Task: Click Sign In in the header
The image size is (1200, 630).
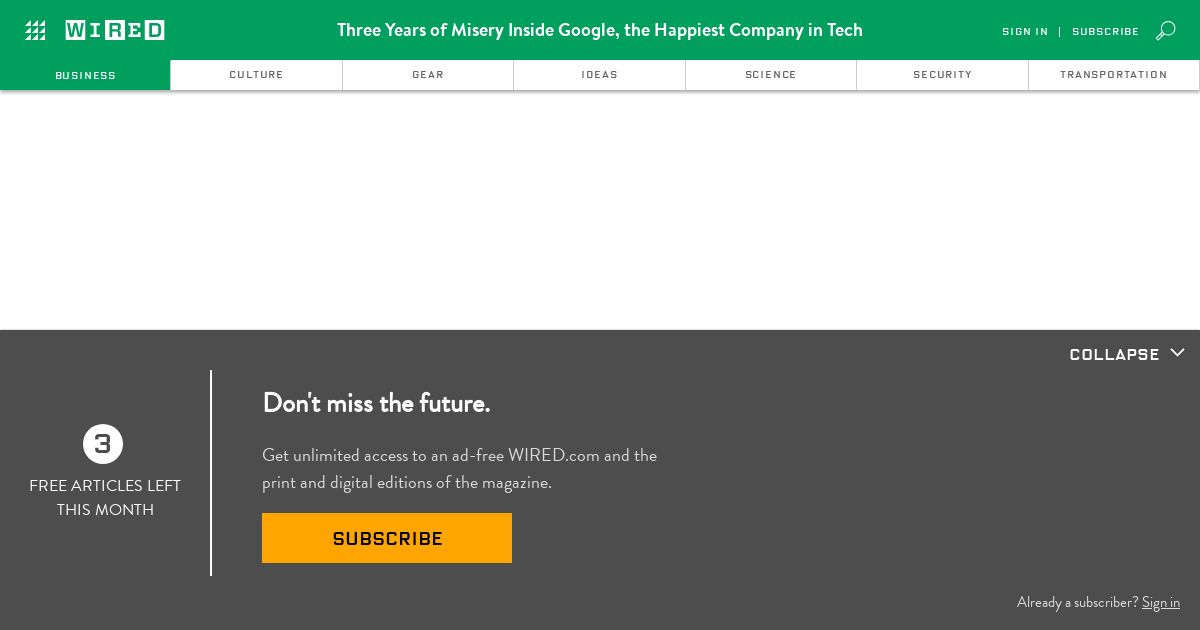Action: pyautogui.click(x=1025, y=32)
